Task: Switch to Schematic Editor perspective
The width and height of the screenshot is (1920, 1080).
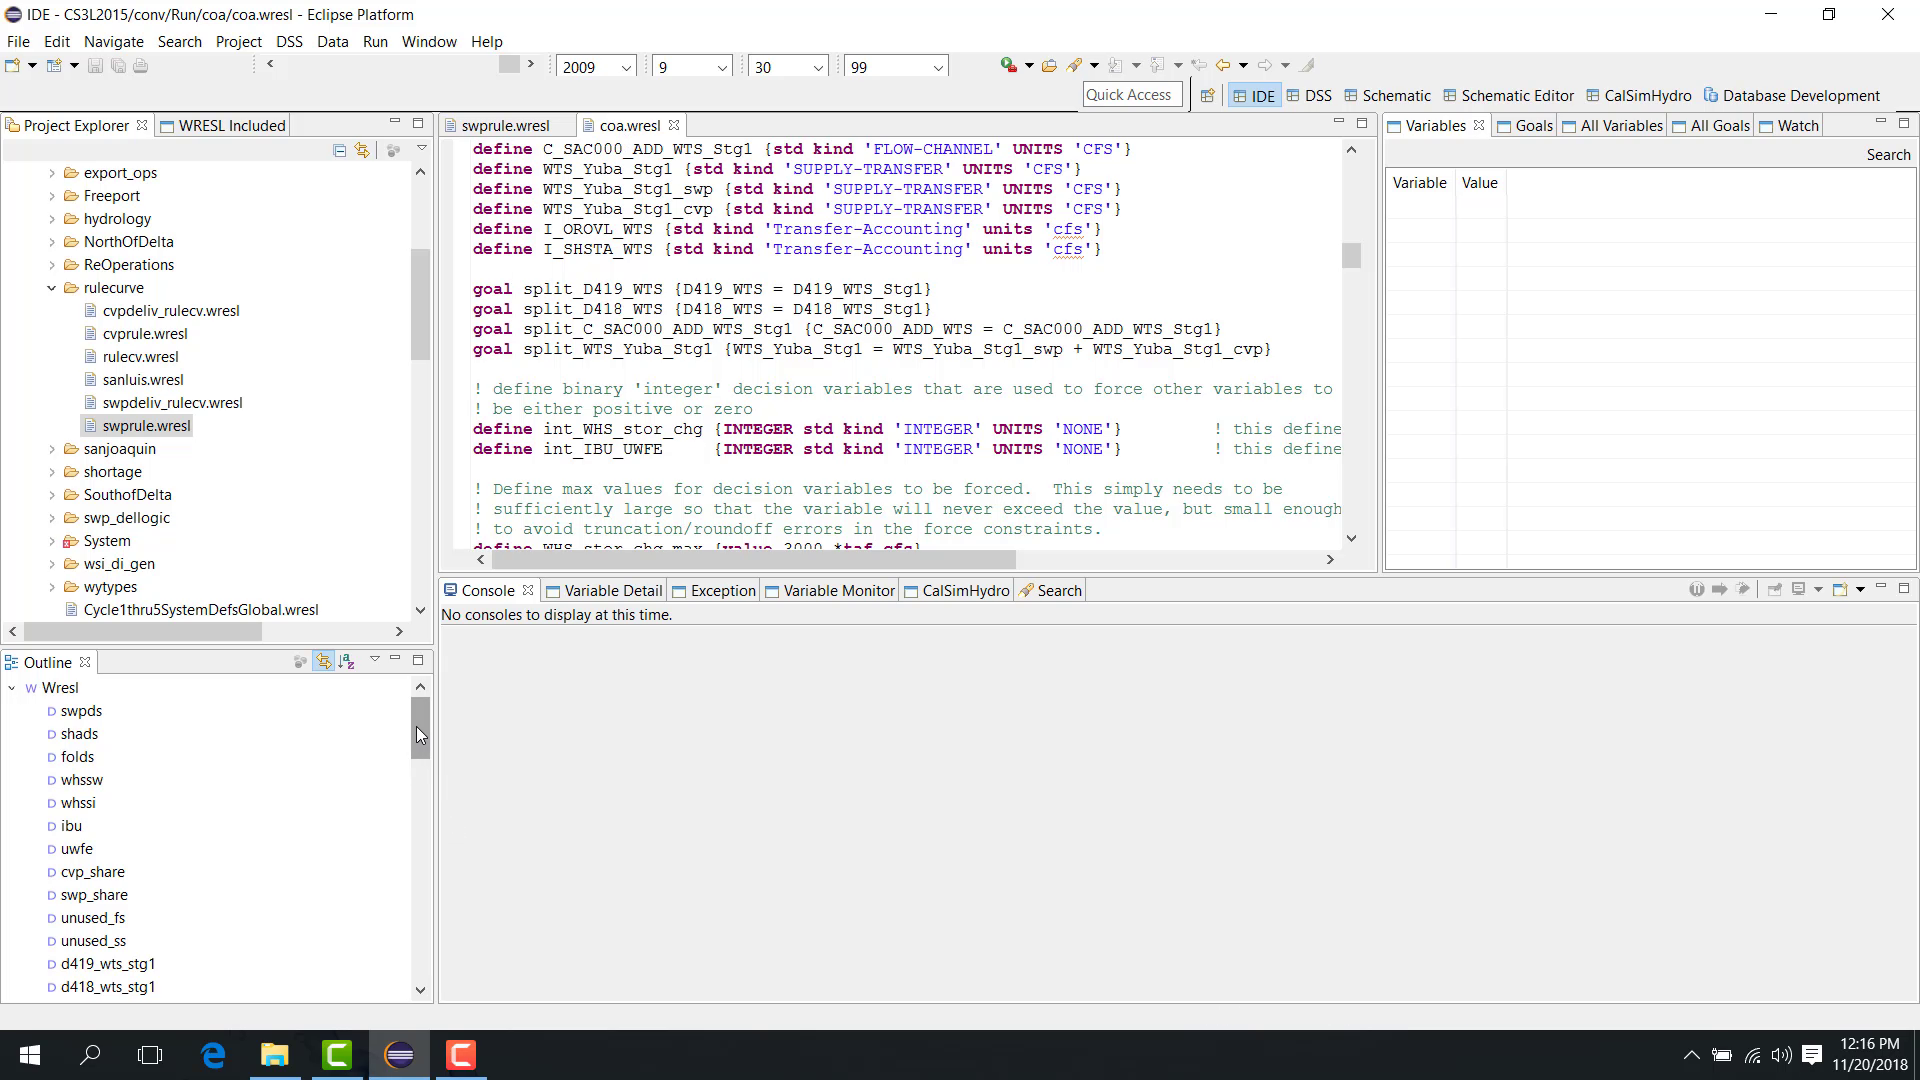Action: [1508, 96]
